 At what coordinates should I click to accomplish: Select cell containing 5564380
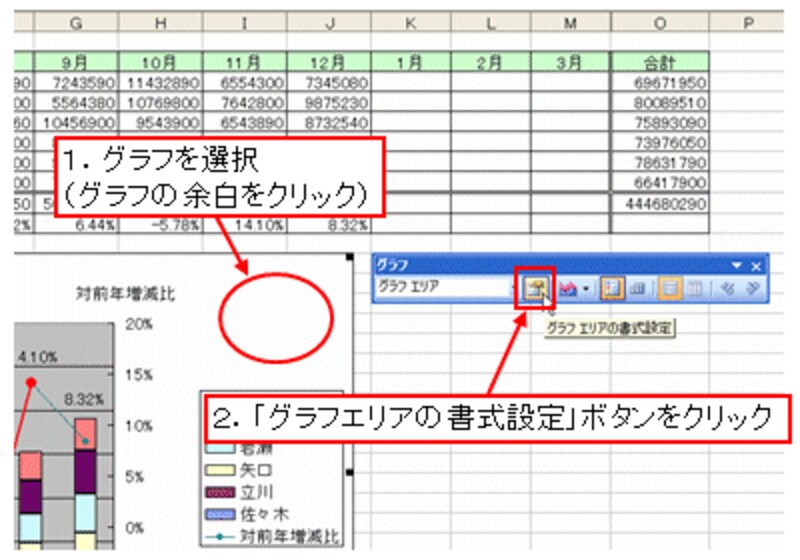[76, 103]
